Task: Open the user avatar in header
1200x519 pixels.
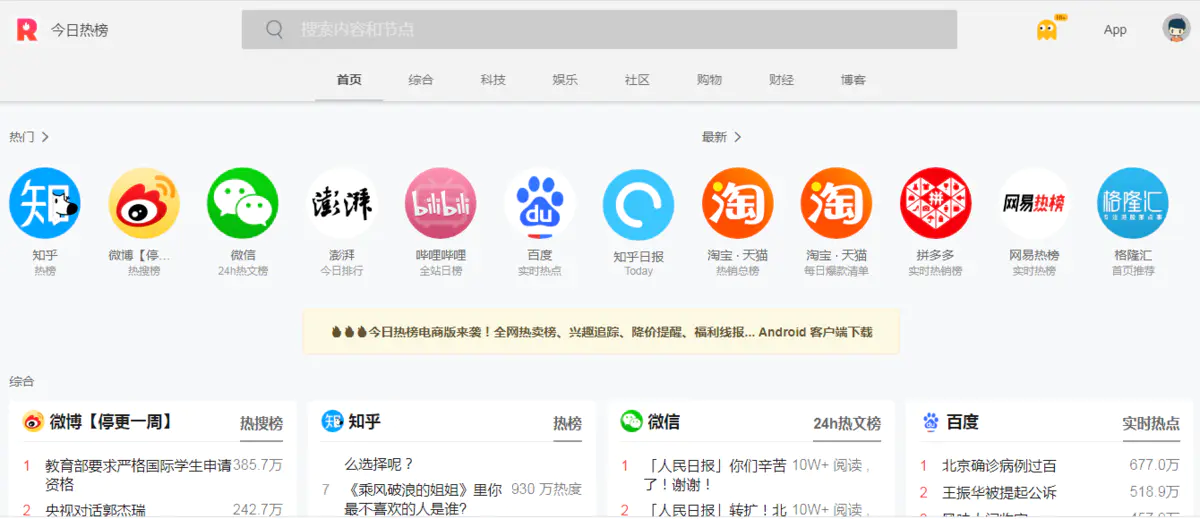Action: (x=1174, y=29)
